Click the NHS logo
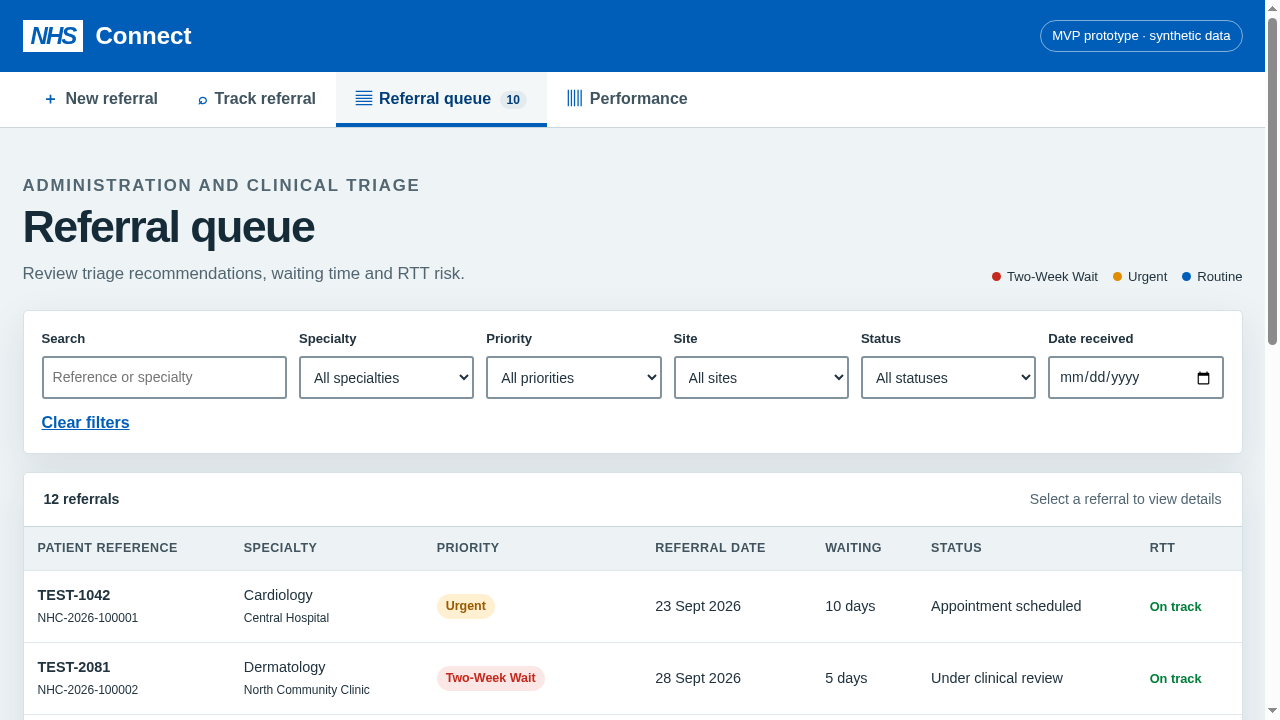This screenshot has width=1280, height=720. (x=53, y=36)
